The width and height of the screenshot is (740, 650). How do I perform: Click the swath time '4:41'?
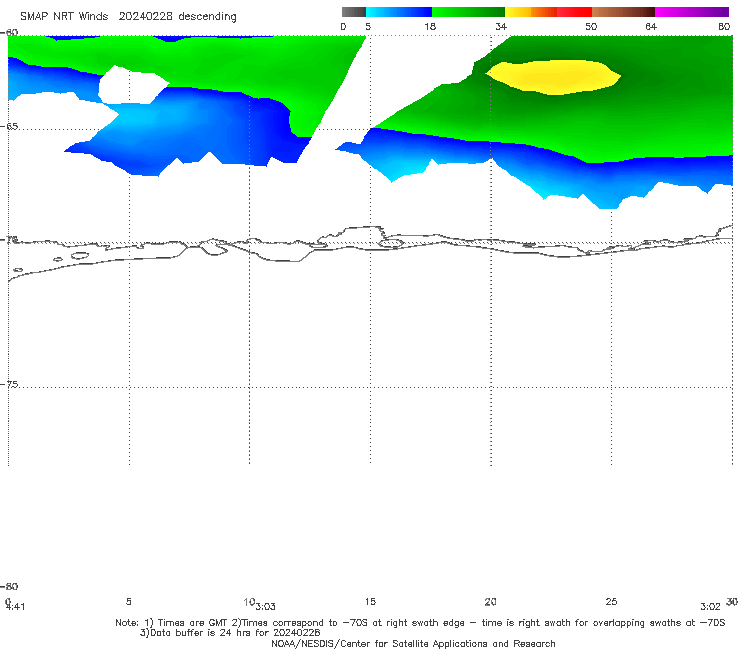pos(15,607)
